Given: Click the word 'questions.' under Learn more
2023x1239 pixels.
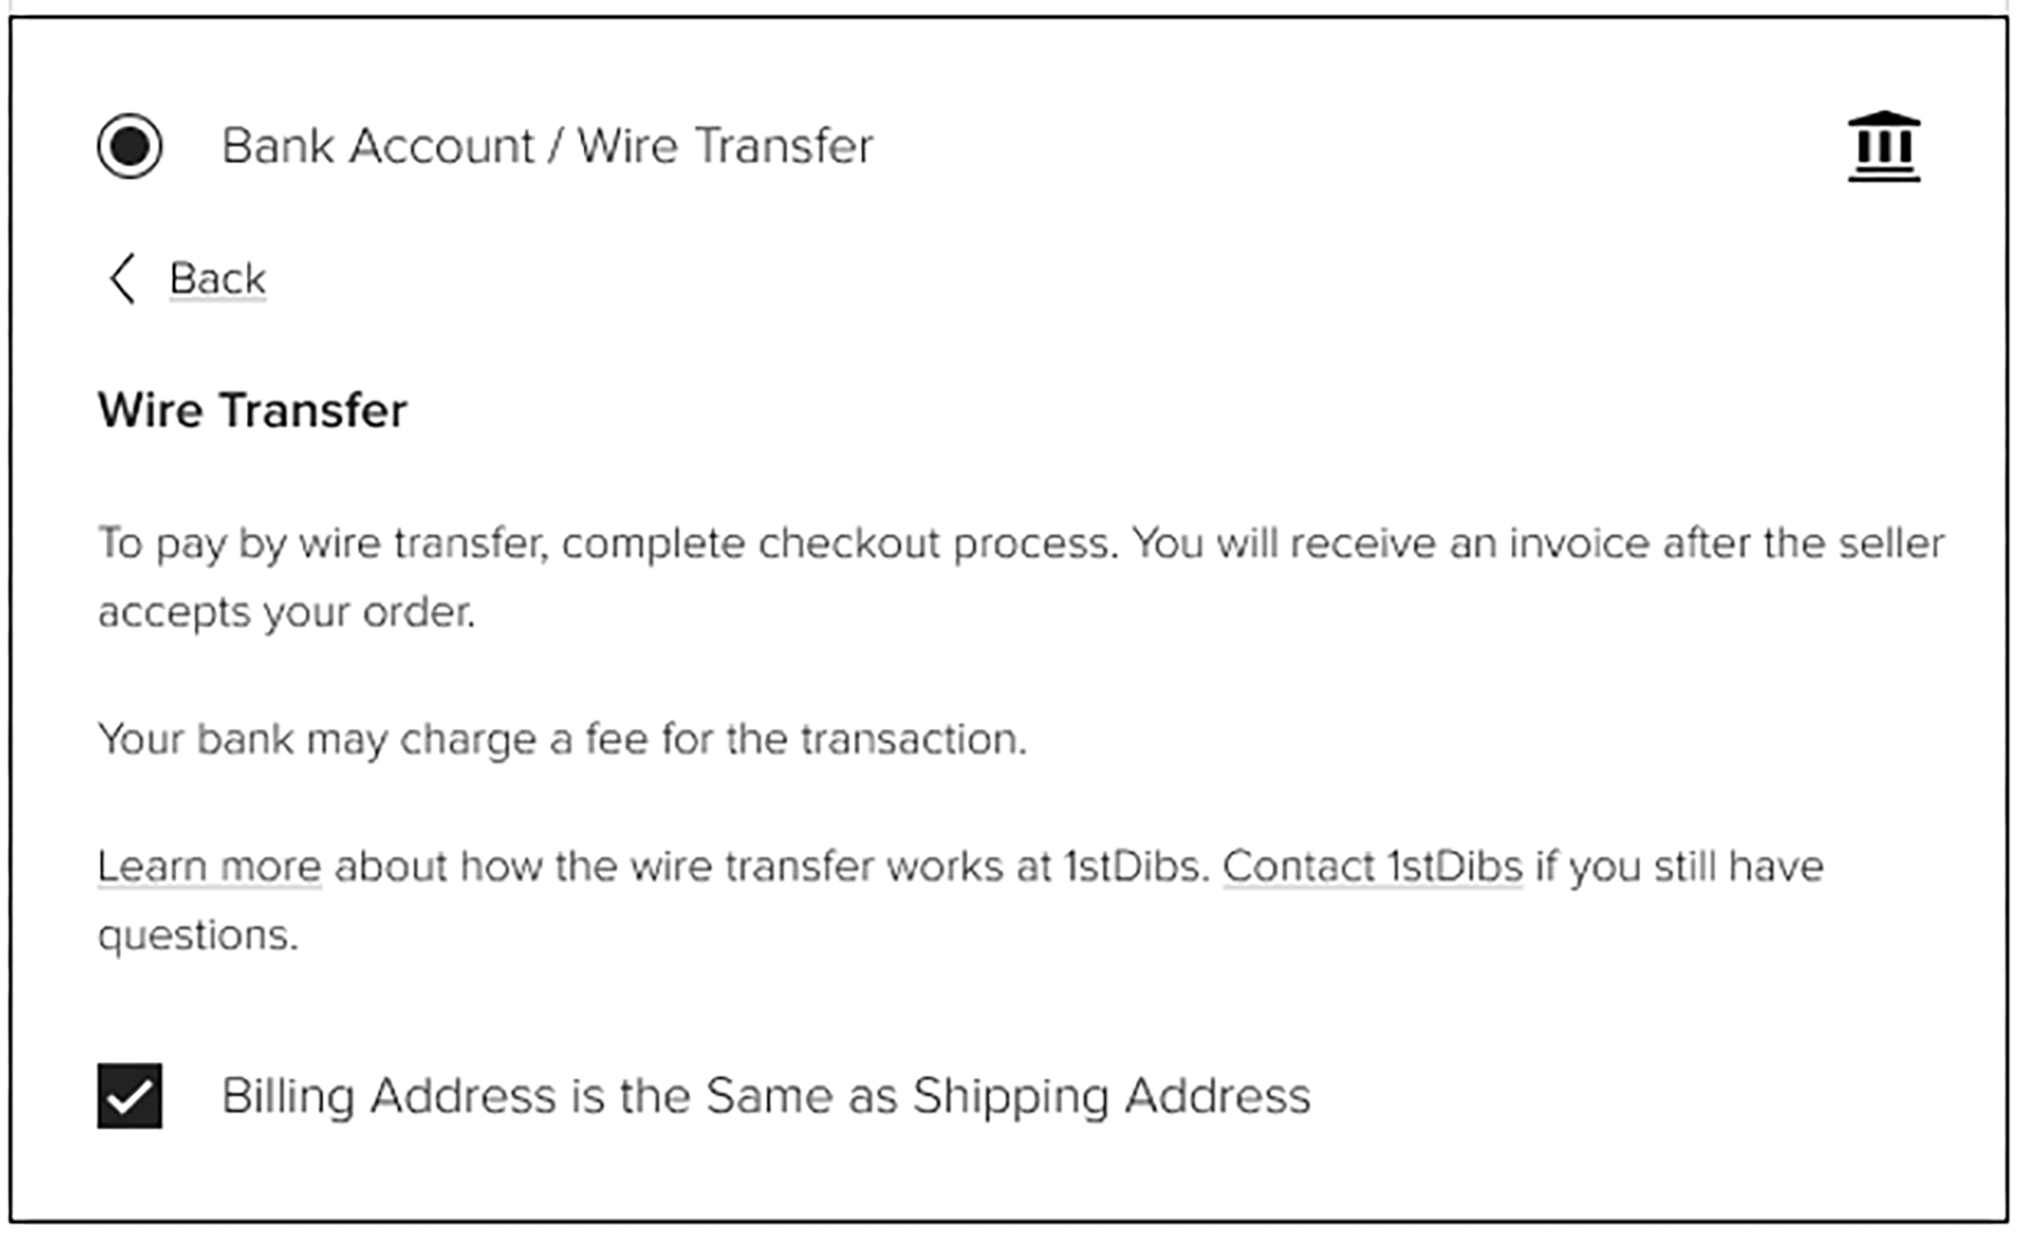Looking at the screenshot, I should pyautogui.click(x=198, y=936).
